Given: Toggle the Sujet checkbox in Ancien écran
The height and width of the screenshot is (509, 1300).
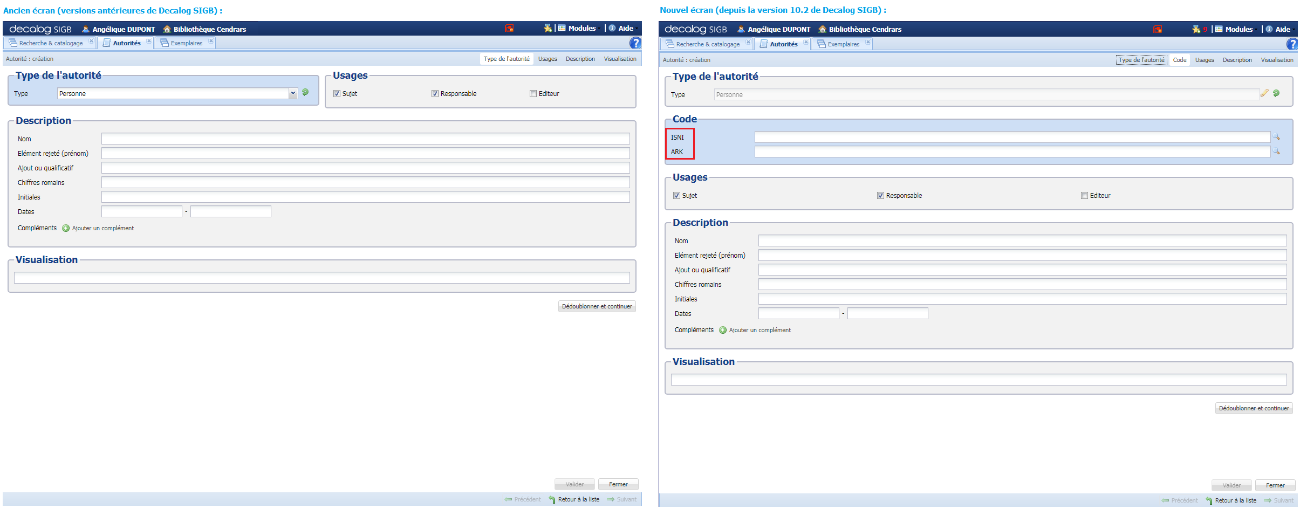Looking at the screenshot, I should 336,93.
